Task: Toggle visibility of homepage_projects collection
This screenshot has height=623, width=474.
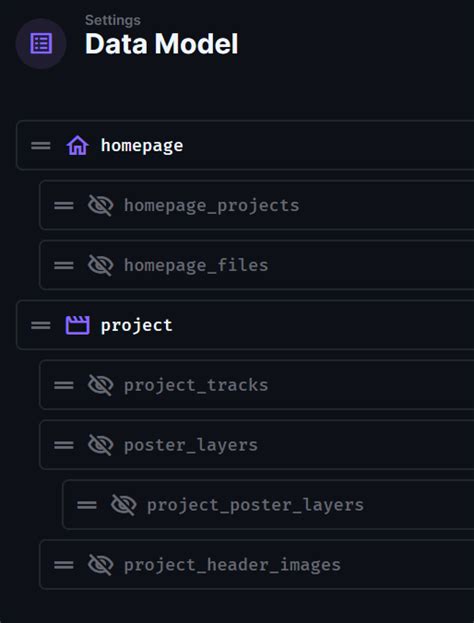Action: point(101,205)
